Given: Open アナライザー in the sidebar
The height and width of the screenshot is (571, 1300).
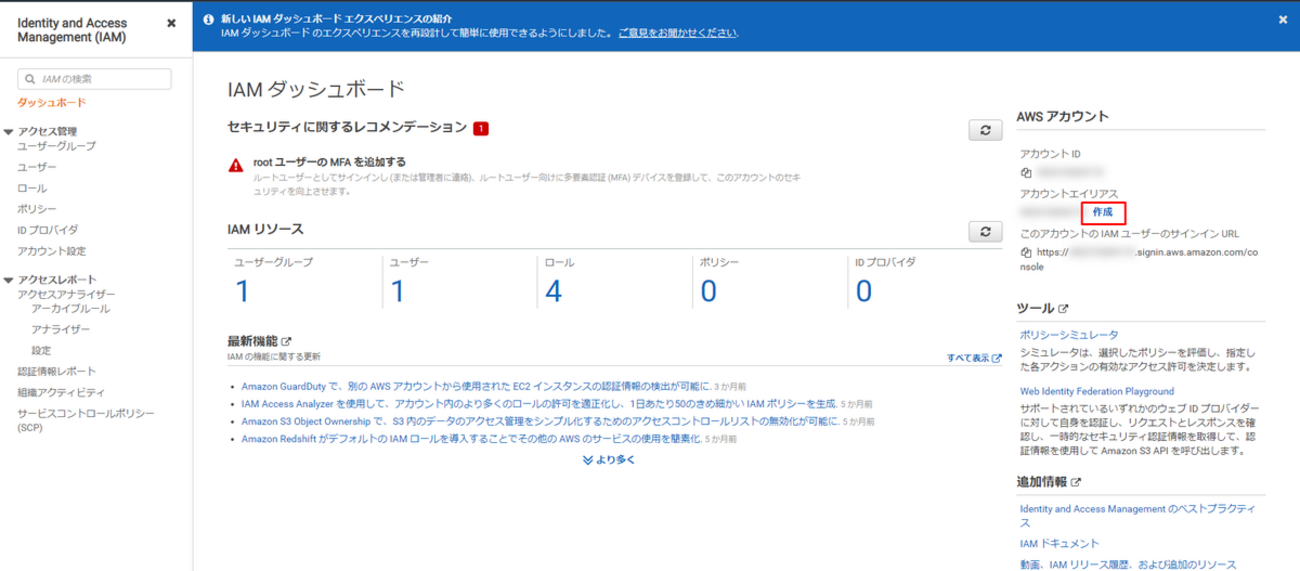Looking at the screenshot, I should (x=60, y=329).
